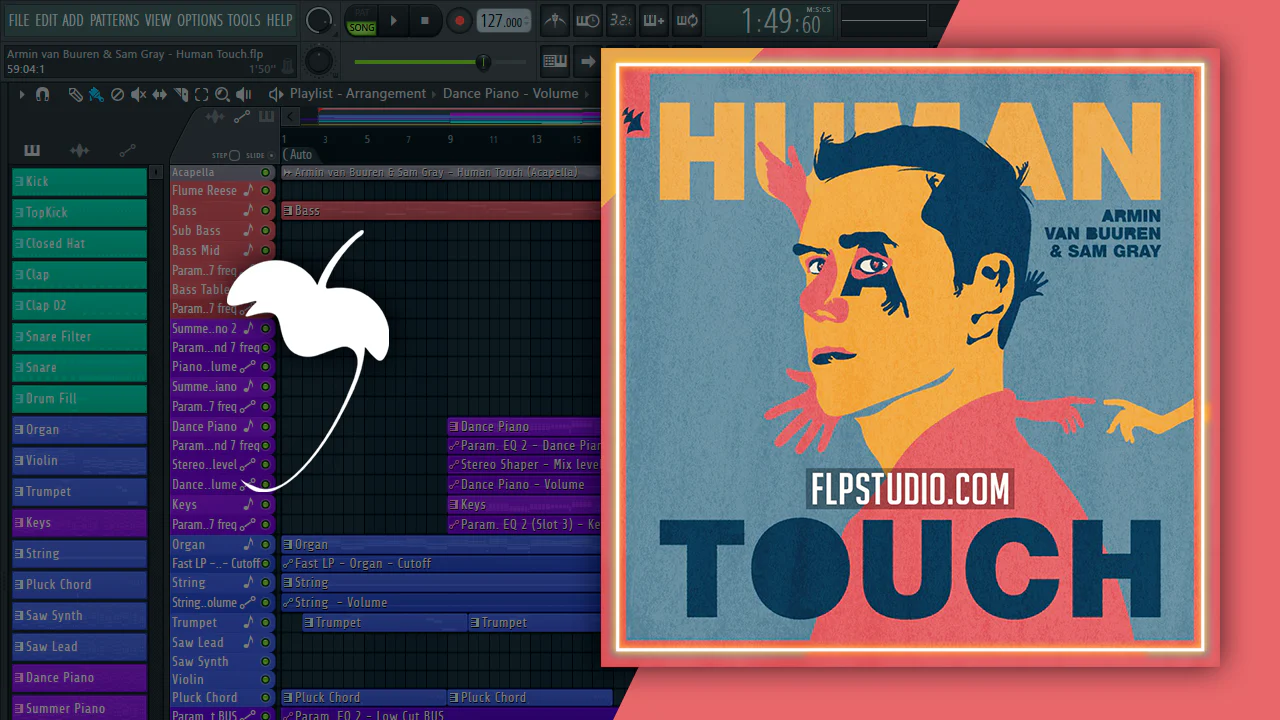Select the Snare Filter pattern
1280x720 pixels.
pos(79,337)
